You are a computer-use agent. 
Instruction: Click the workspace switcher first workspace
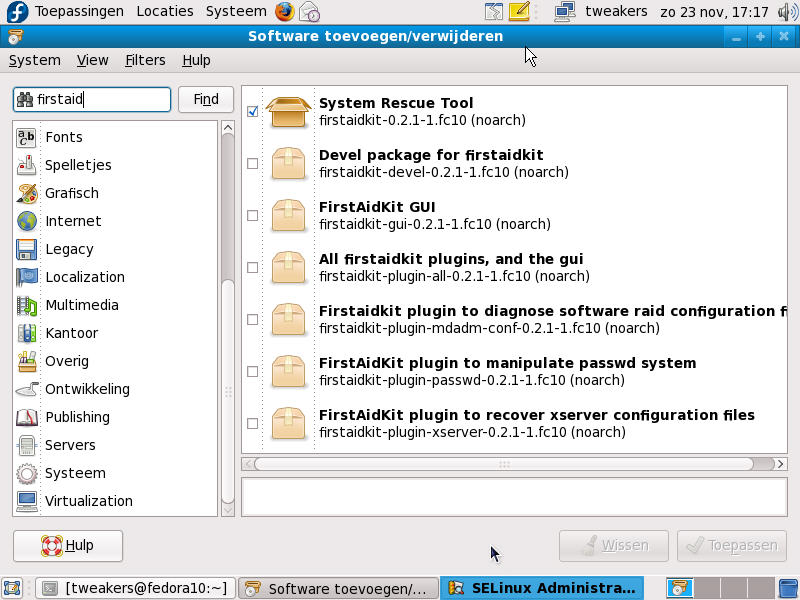(680, 588)
